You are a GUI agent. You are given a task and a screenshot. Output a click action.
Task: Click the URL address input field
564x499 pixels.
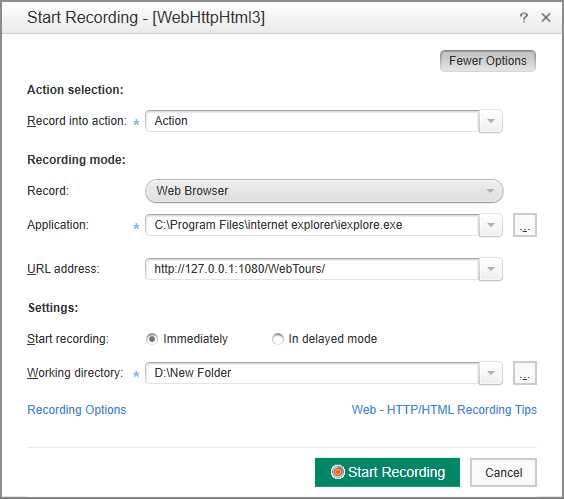tap(312, 269)
